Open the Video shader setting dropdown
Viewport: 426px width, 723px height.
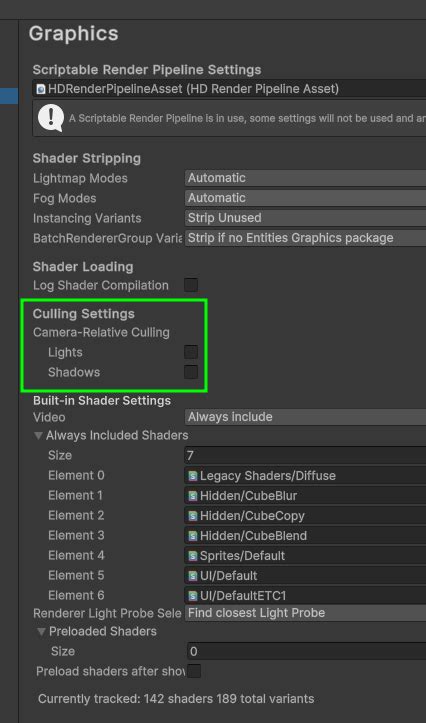coord(305,417)
